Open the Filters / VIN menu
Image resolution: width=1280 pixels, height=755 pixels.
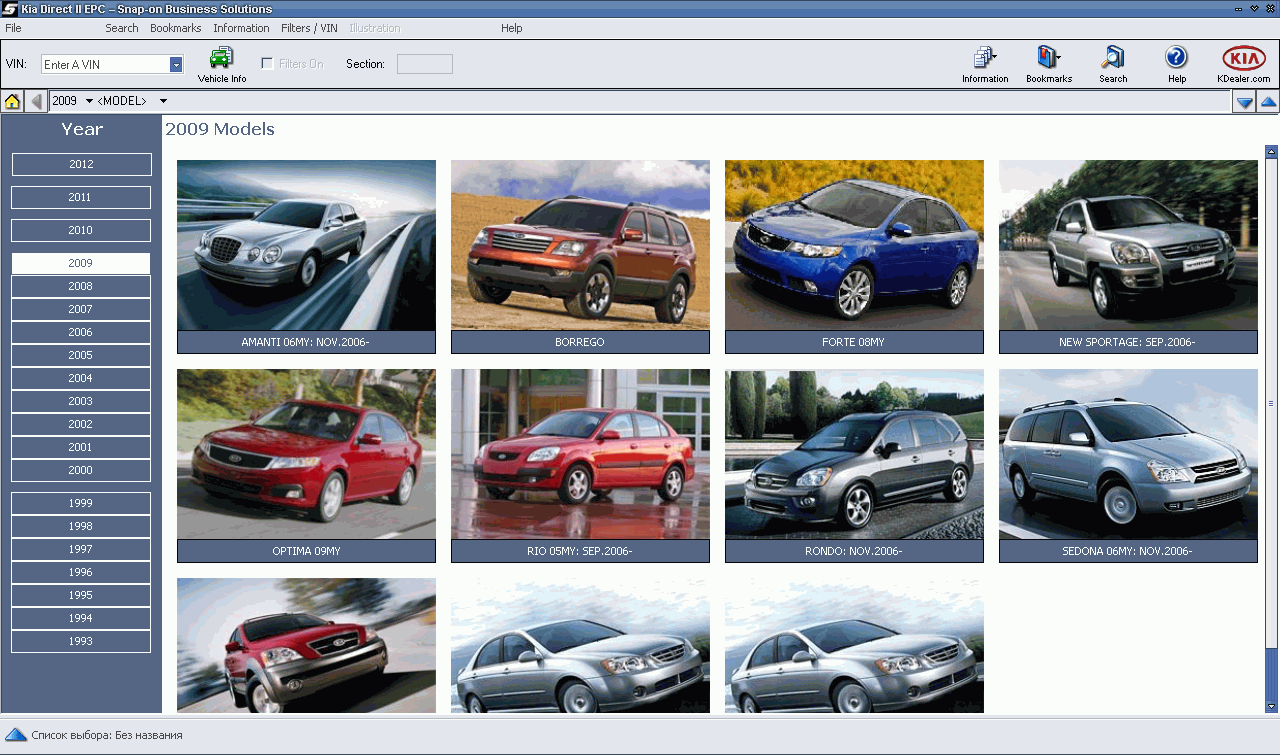coord(309,28)
